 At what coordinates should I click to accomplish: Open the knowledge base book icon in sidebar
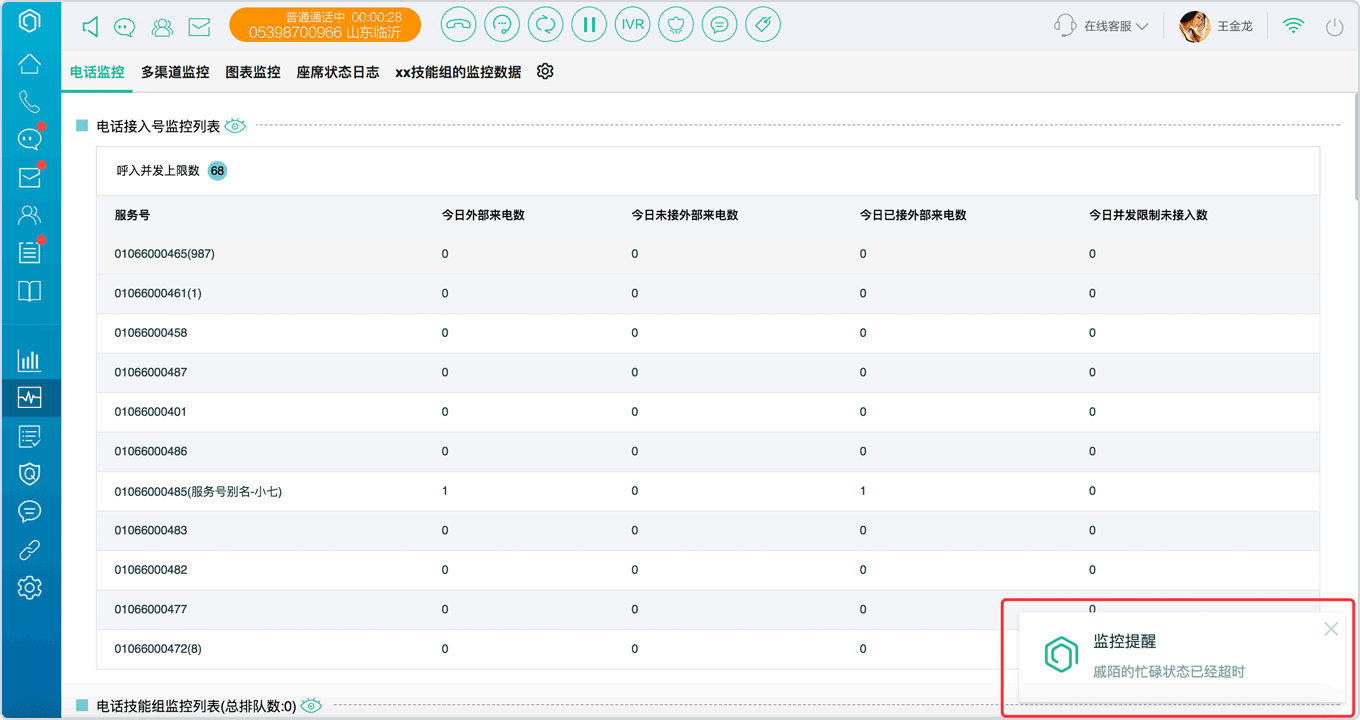pos(30,291)
